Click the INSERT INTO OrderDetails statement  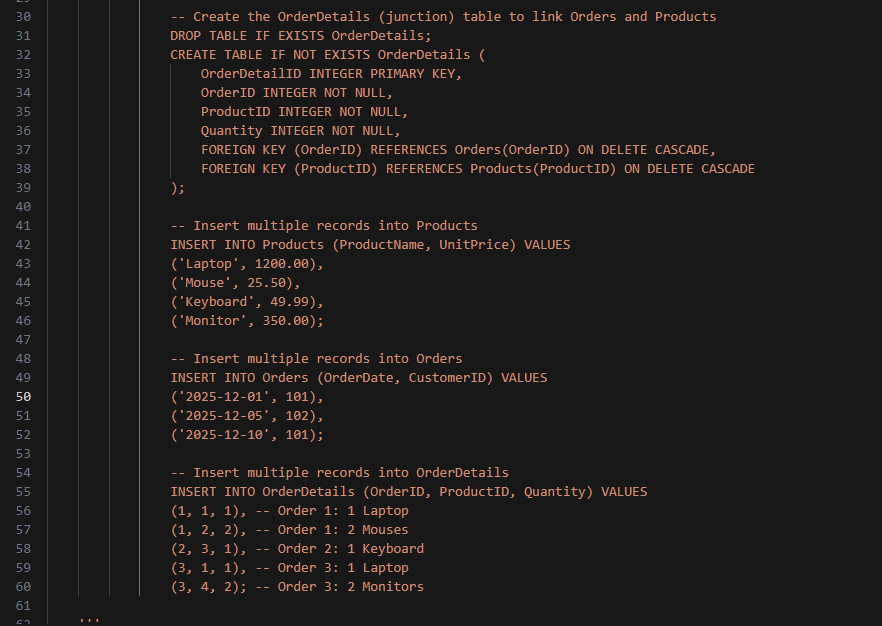pyautogui.click(x=408, y=492)
